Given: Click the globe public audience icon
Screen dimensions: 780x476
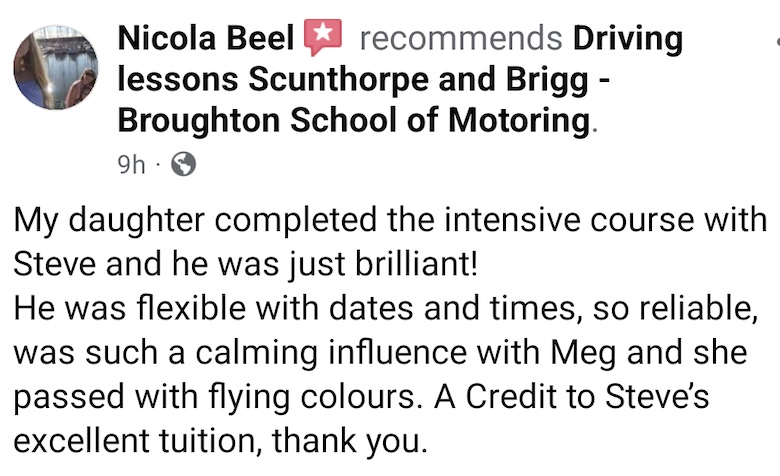Looking at the screenshot, I should click(183, 164).
